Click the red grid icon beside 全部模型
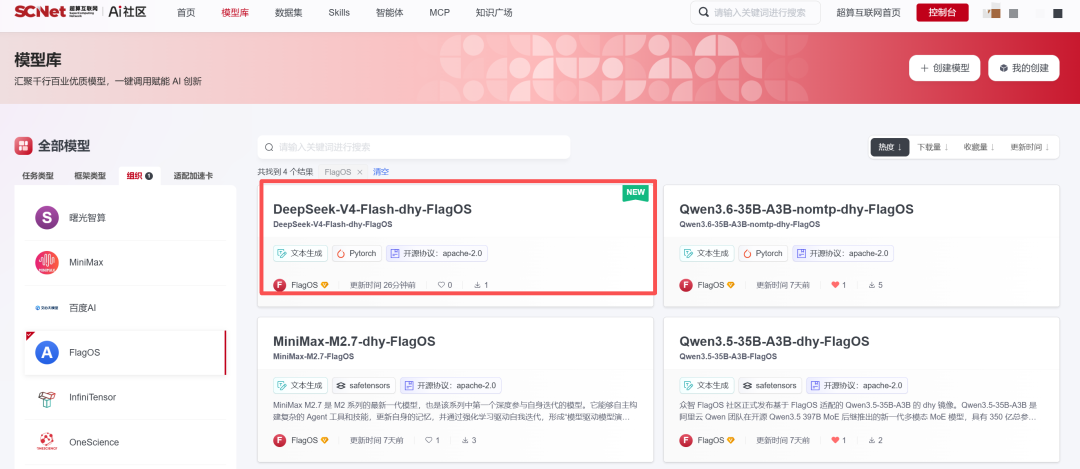Viewport: 1080px width, 469px height. [x=23, y=145]
